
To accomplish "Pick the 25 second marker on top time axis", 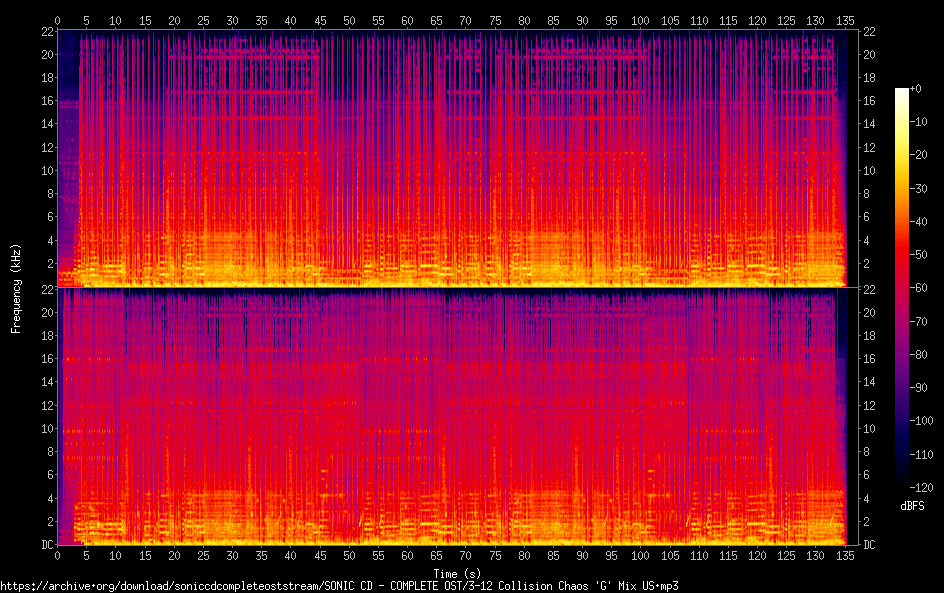I will [x=204, y=20].
